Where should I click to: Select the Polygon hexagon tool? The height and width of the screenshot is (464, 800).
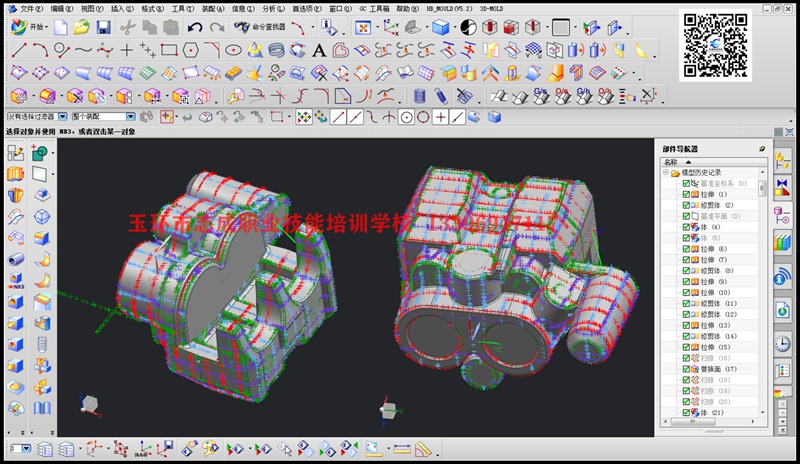coord(190,50)
